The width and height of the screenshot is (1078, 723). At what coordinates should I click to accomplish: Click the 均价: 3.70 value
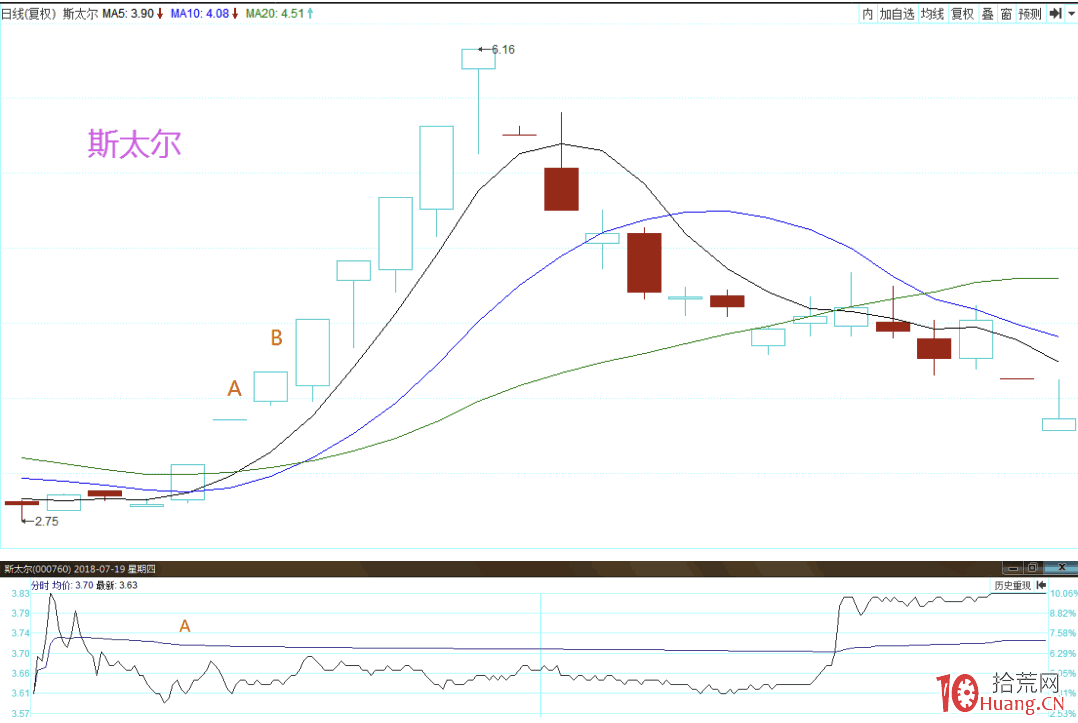[x=73, y=586]
